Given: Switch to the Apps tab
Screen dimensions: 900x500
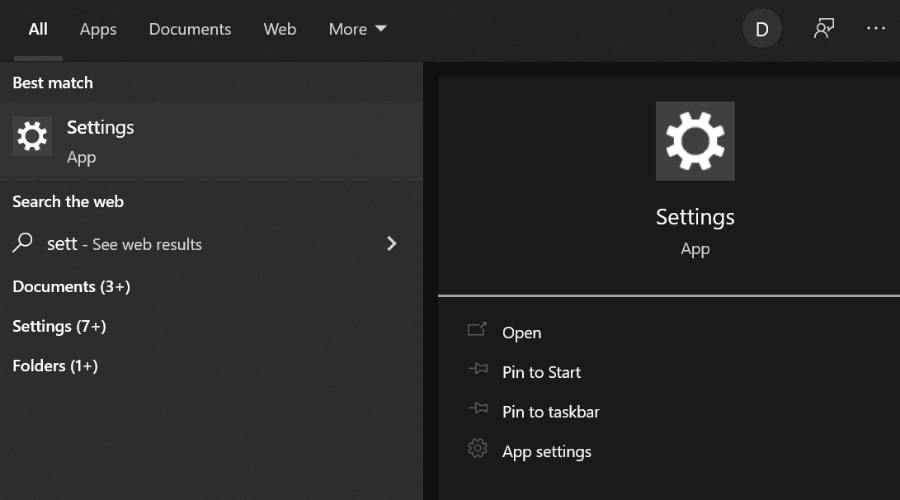Looking at the screenshot, I should pyautogui.click(x=98, y=29).
